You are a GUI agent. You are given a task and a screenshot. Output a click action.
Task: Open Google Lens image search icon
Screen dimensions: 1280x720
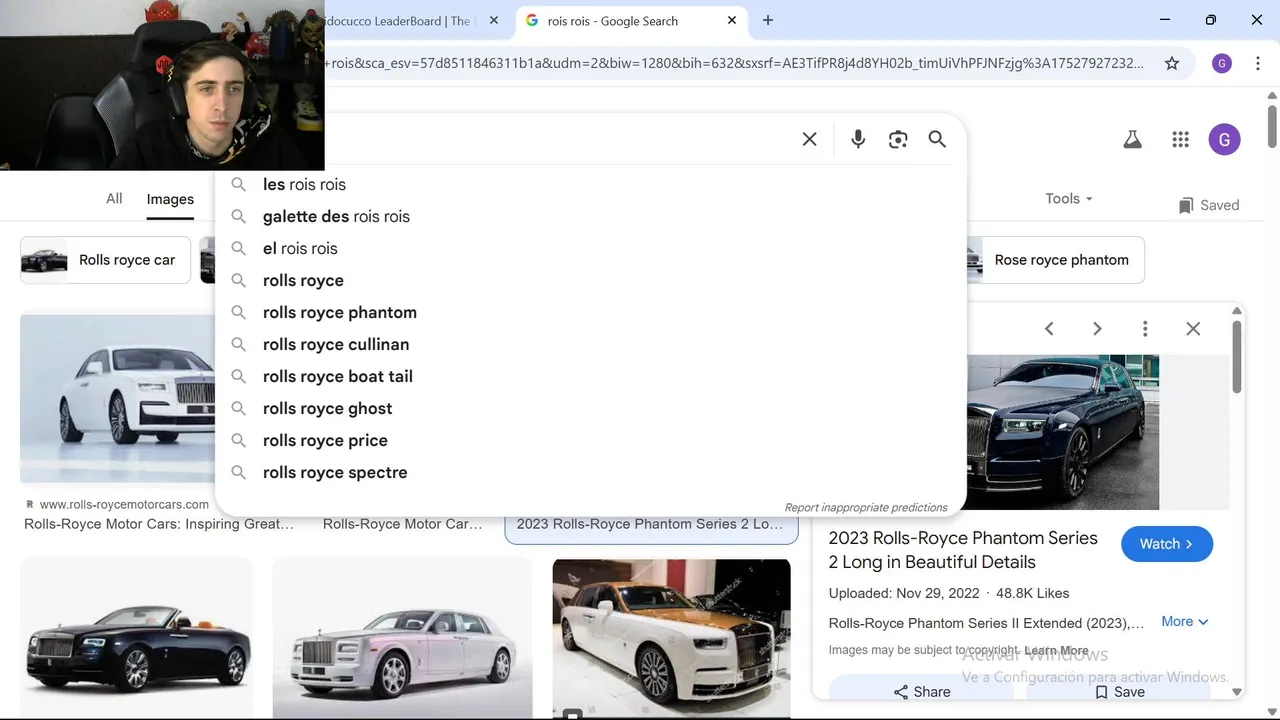click(x=898, y=139)
